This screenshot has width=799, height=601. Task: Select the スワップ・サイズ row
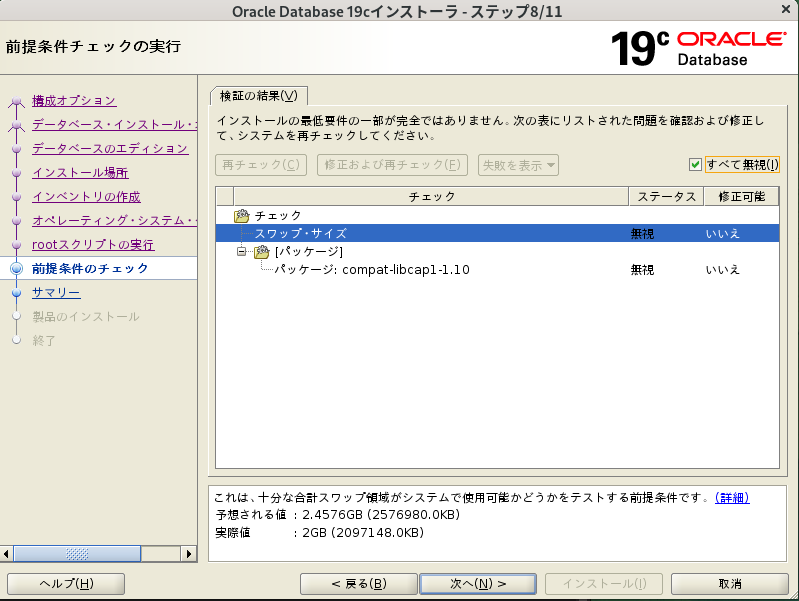[x=497, y=233]
